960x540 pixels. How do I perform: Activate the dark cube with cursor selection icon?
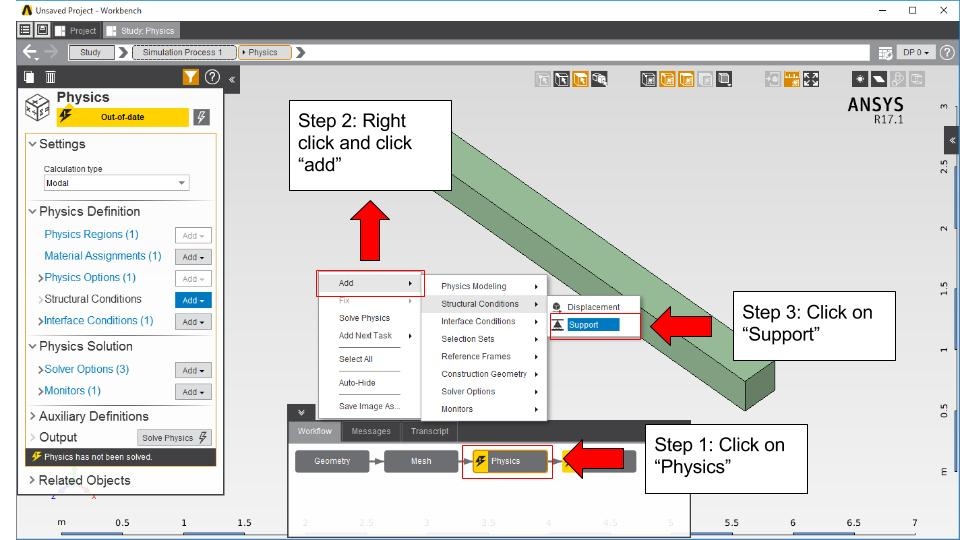(561, 79)
